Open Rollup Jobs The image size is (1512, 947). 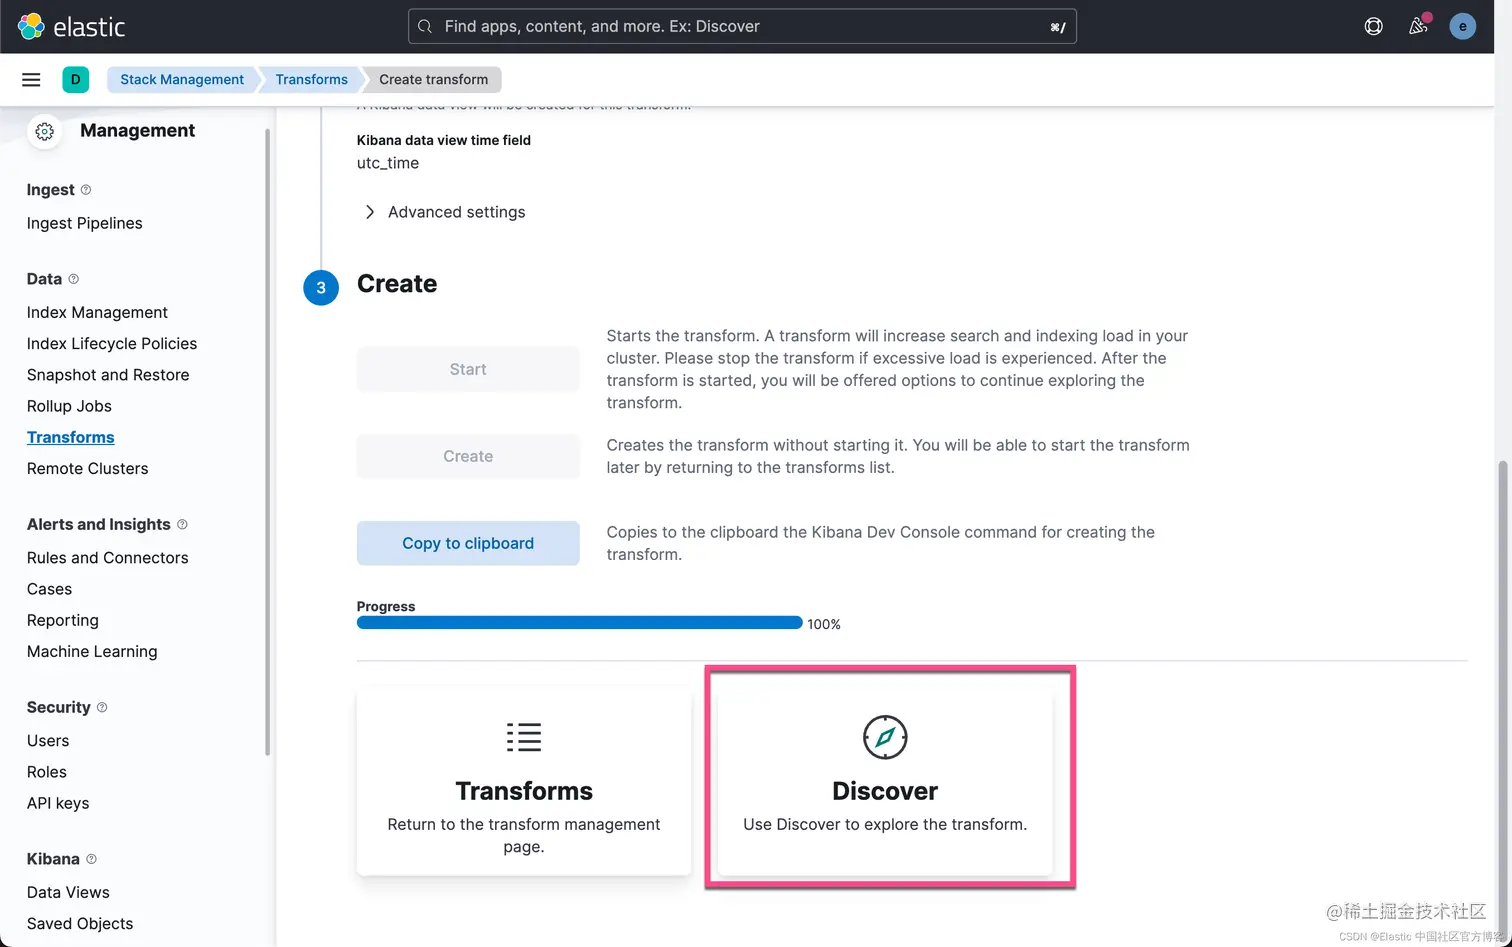tap(69, 406)
